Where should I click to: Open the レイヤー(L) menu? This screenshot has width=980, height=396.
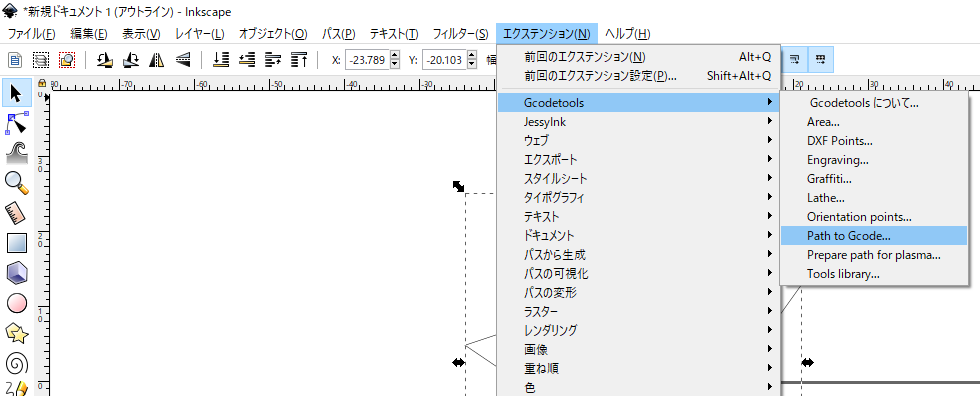[x=200, y=33]
